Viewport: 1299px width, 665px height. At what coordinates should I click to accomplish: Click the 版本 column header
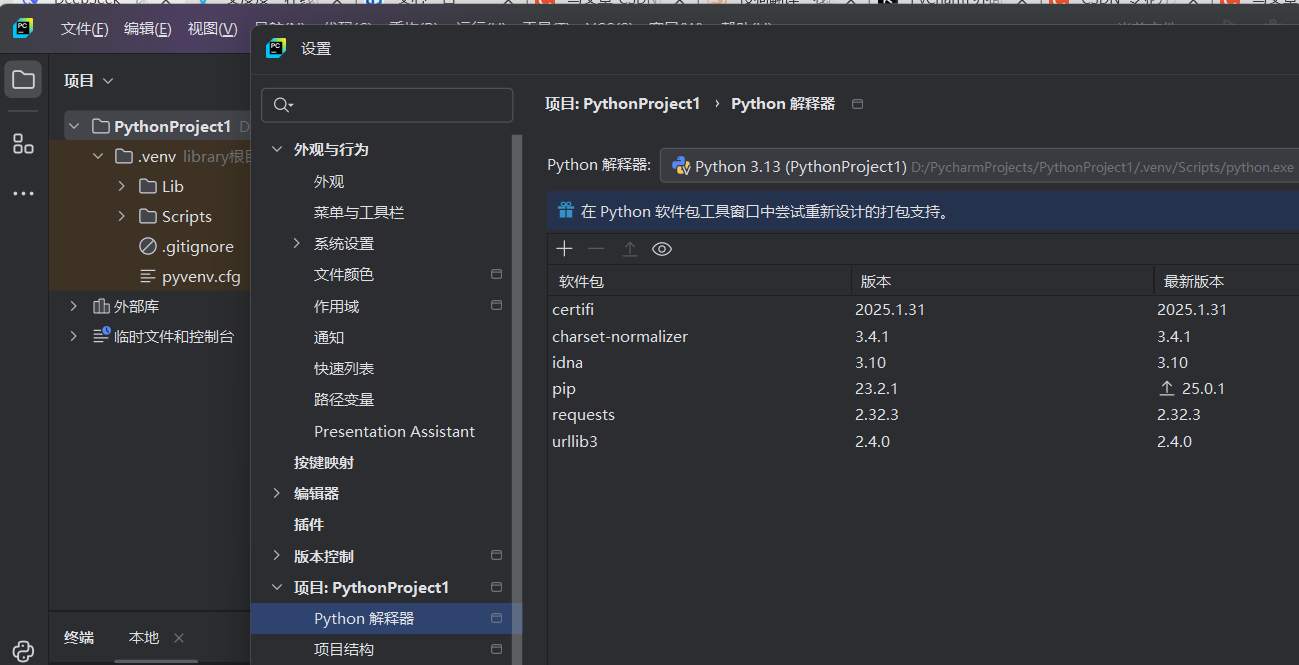point(1002,281)
